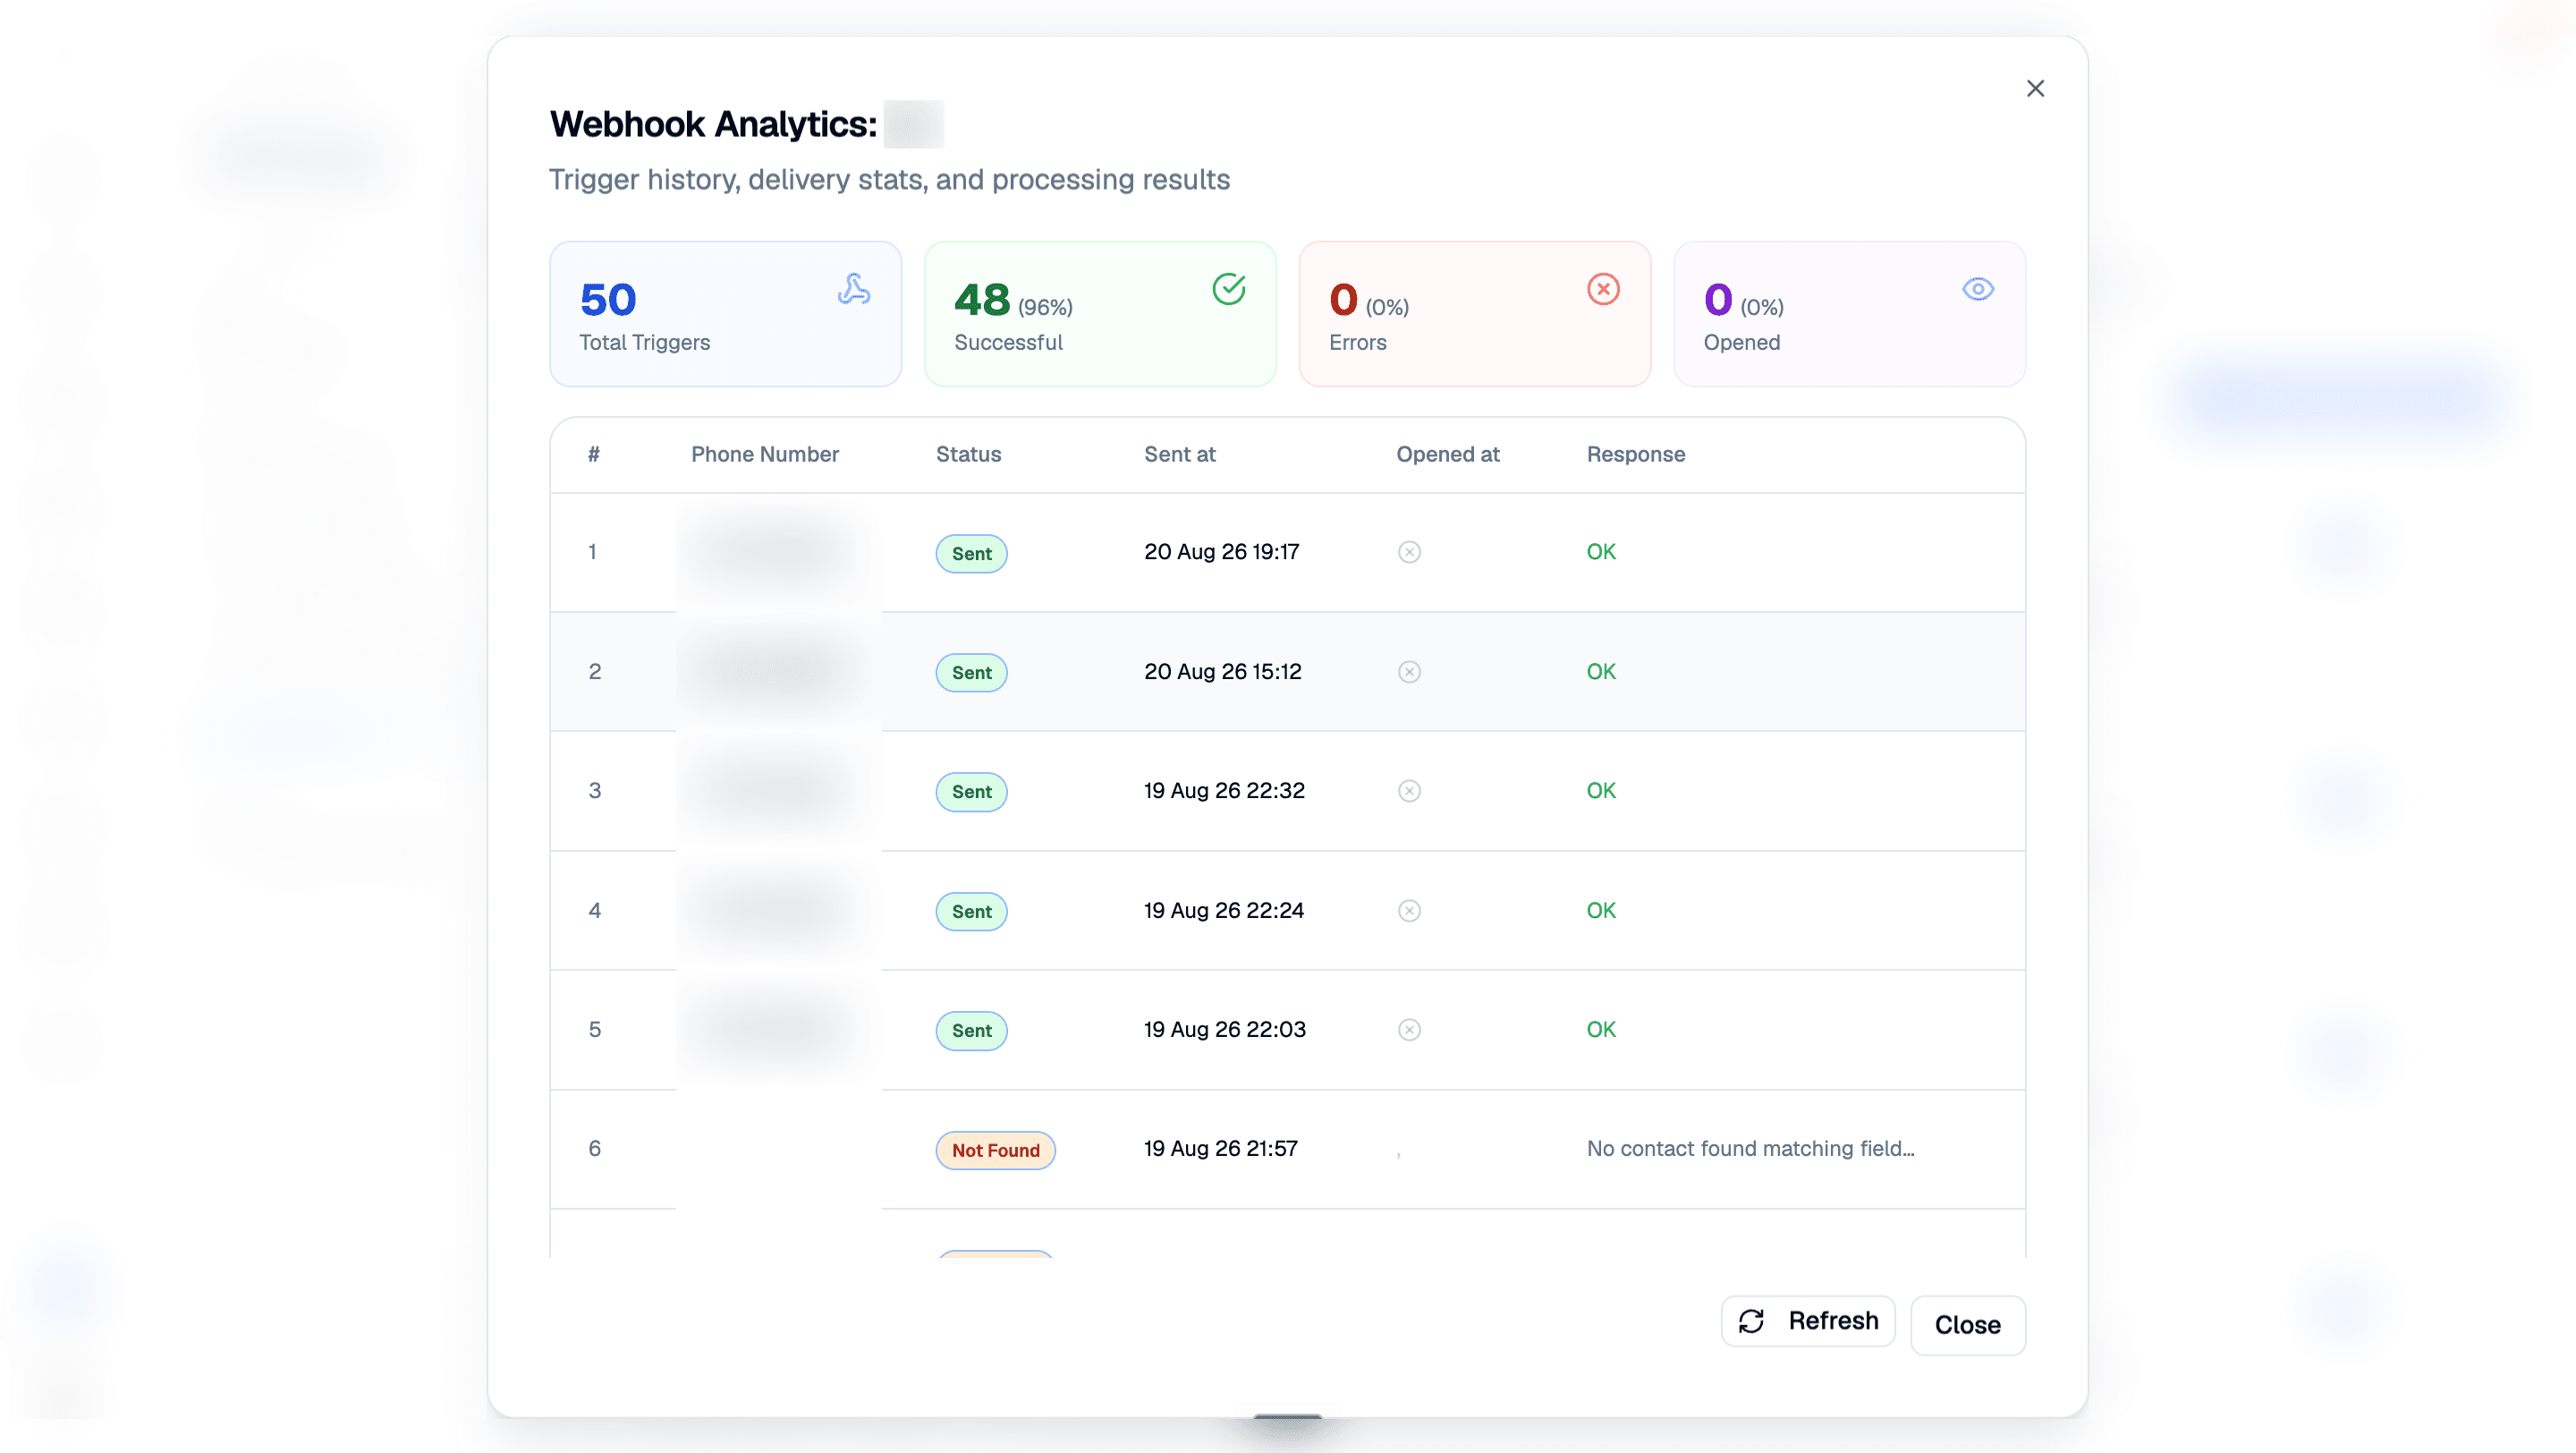
Task: Click the Sent badge in row 5
Action: coord(971,1031)
